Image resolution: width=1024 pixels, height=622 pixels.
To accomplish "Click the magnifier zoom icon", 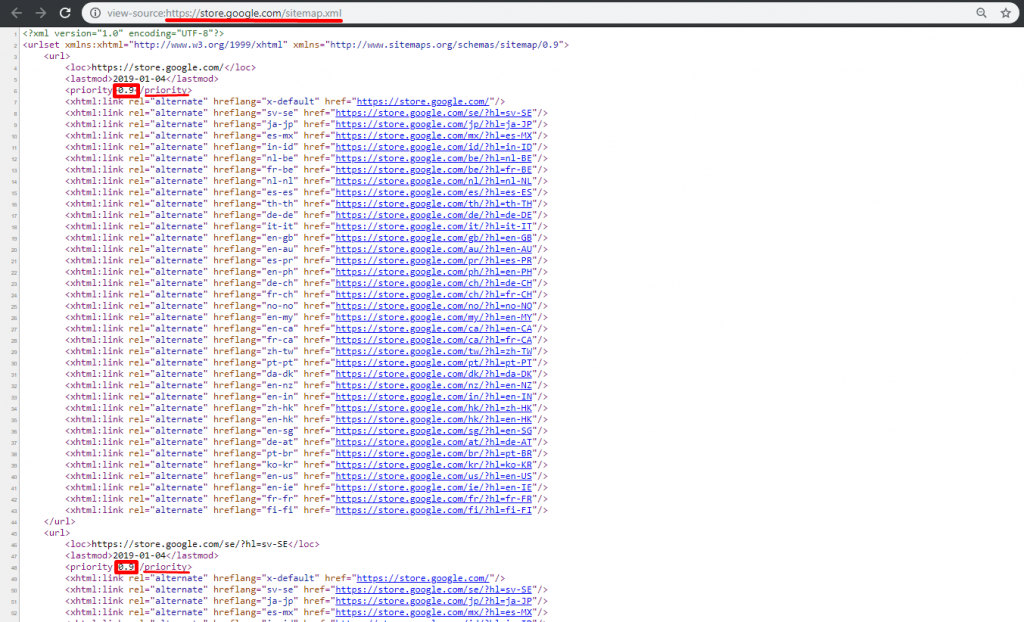I will [981, 13].
